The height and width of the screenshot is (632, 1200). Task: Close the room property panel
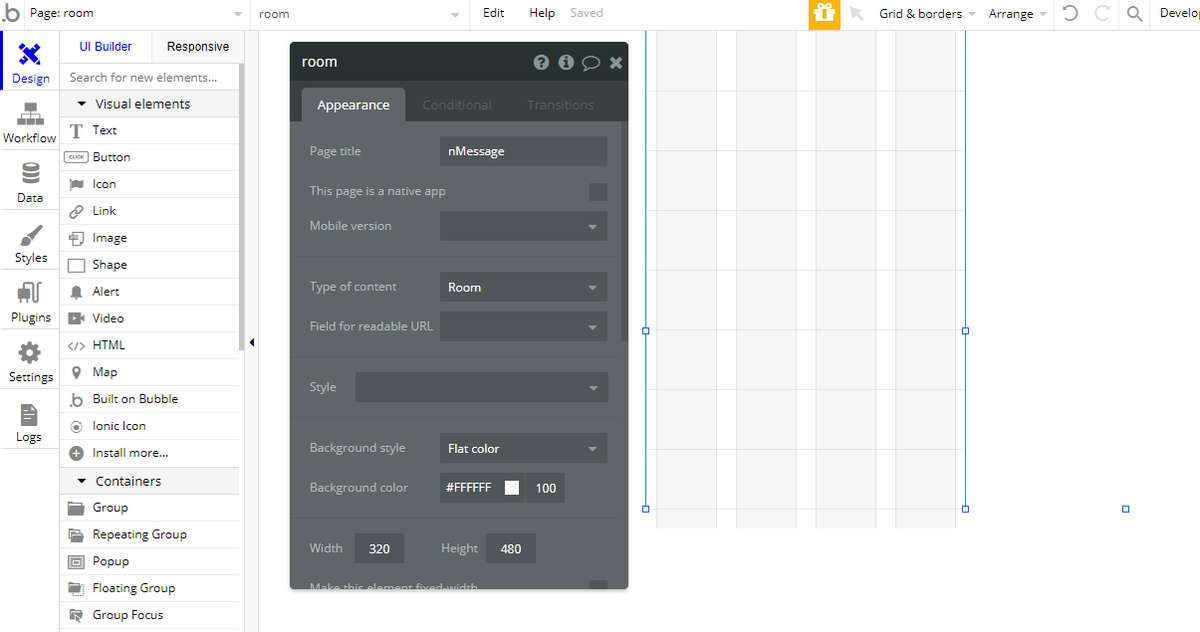(x=616, y=62)
